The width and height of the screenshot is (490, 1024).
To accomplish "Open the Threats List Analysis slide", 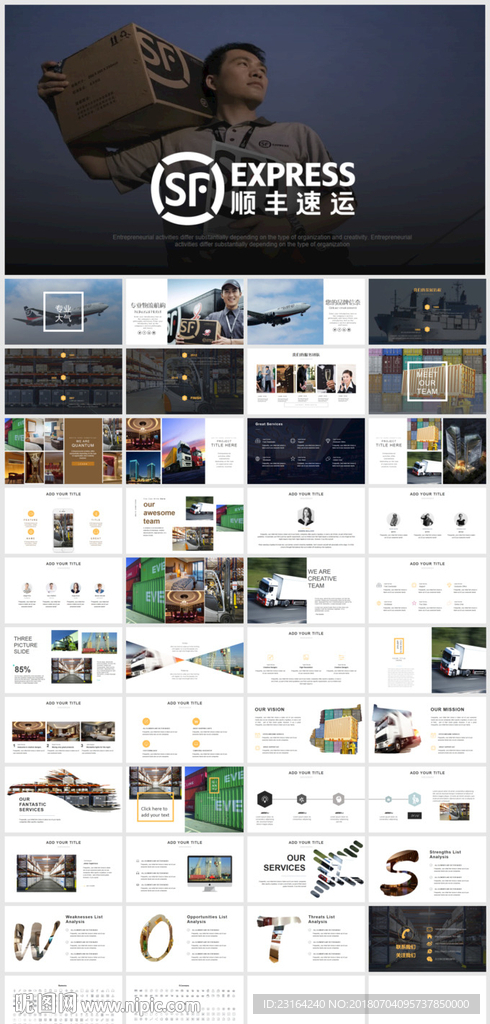I will click(x=306, y=938).
